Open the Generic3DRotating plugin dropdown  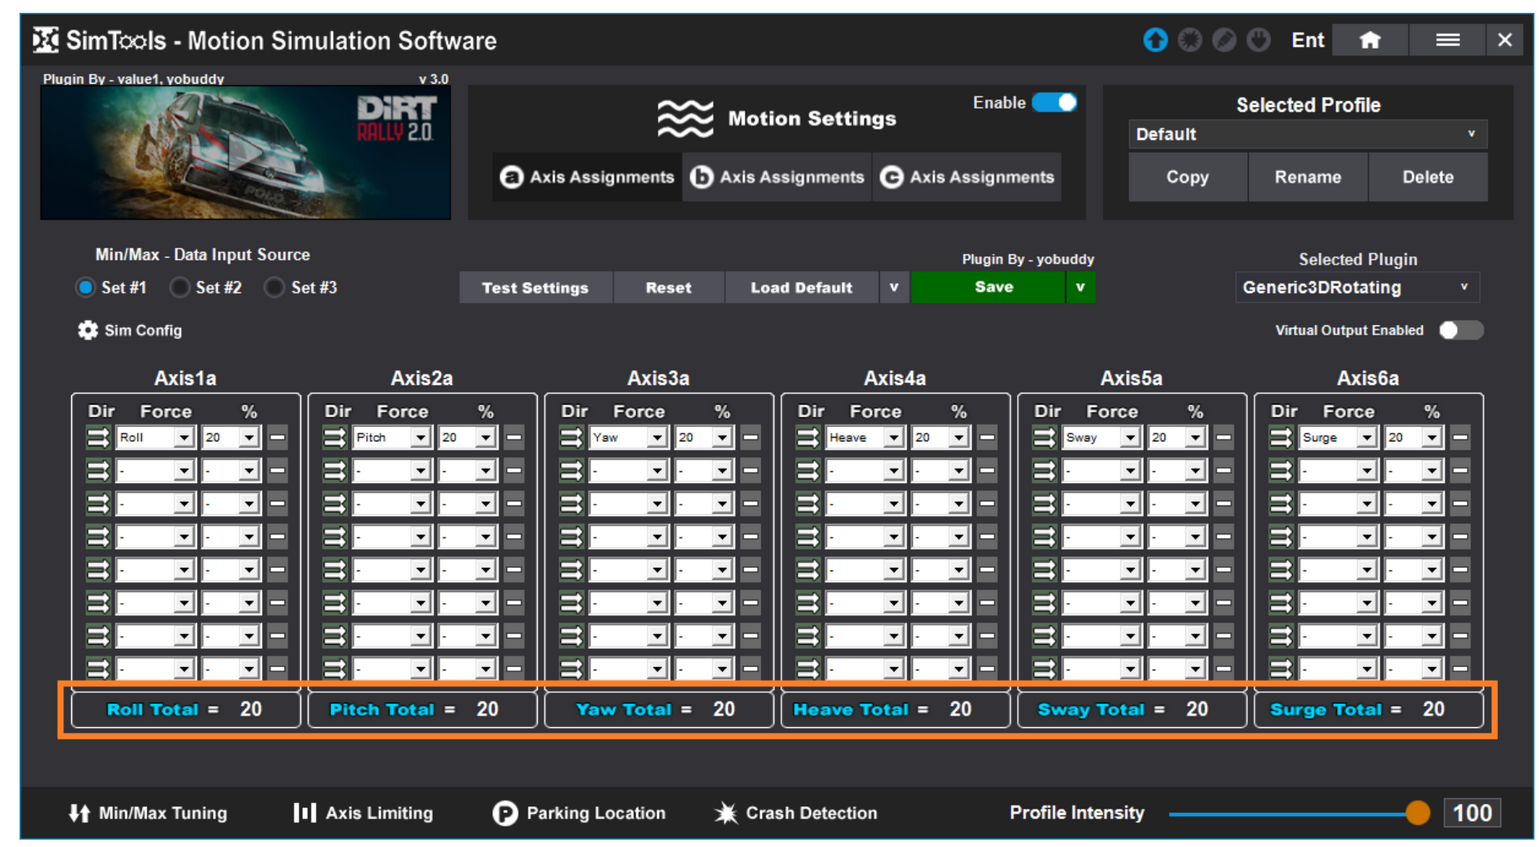[1356, 288]
